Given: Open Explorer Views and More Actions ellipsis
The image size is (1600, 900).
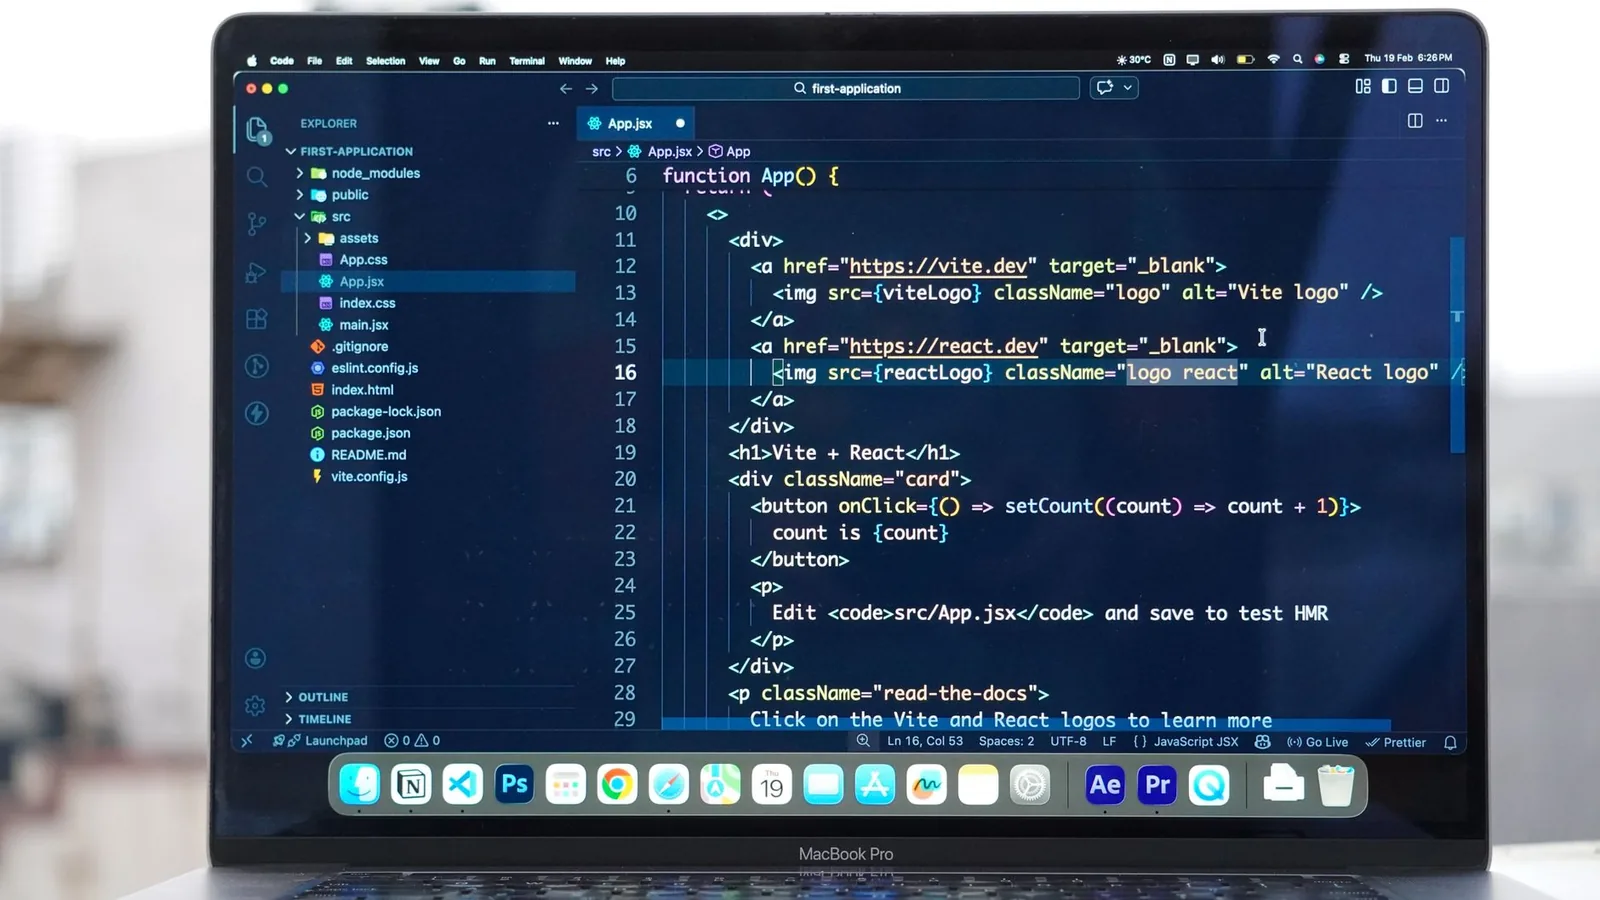Looking at the screenshot, I should pyautogui.click(x=553, y=123).
